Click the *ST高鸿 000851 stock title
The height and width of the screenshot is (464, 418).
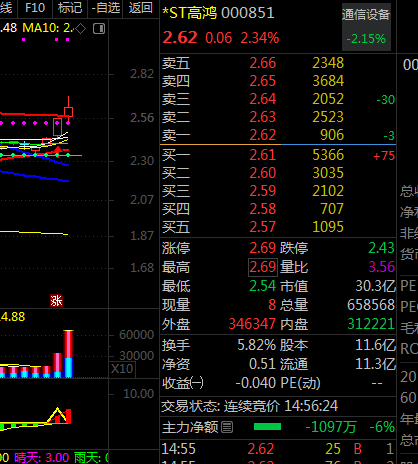[x=218, y=13]
